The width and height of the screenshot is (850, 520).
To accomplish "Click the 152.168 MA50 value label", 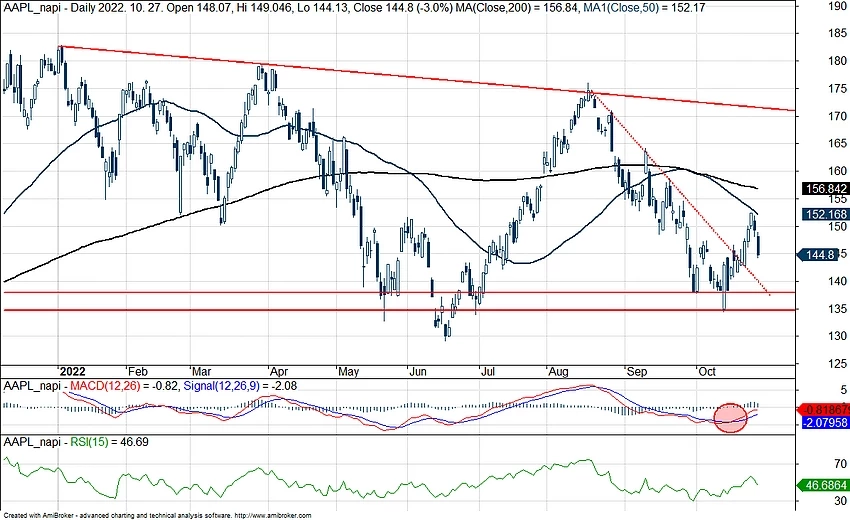I will 826,214.
